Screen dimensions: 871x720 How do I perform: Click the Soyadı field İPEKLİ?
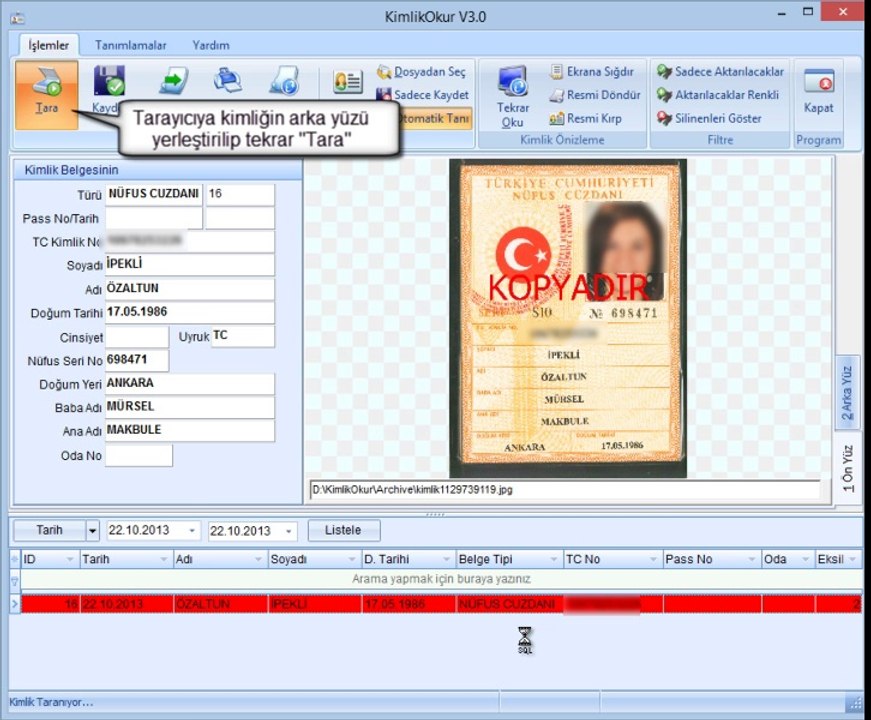(x=189, y=264)
